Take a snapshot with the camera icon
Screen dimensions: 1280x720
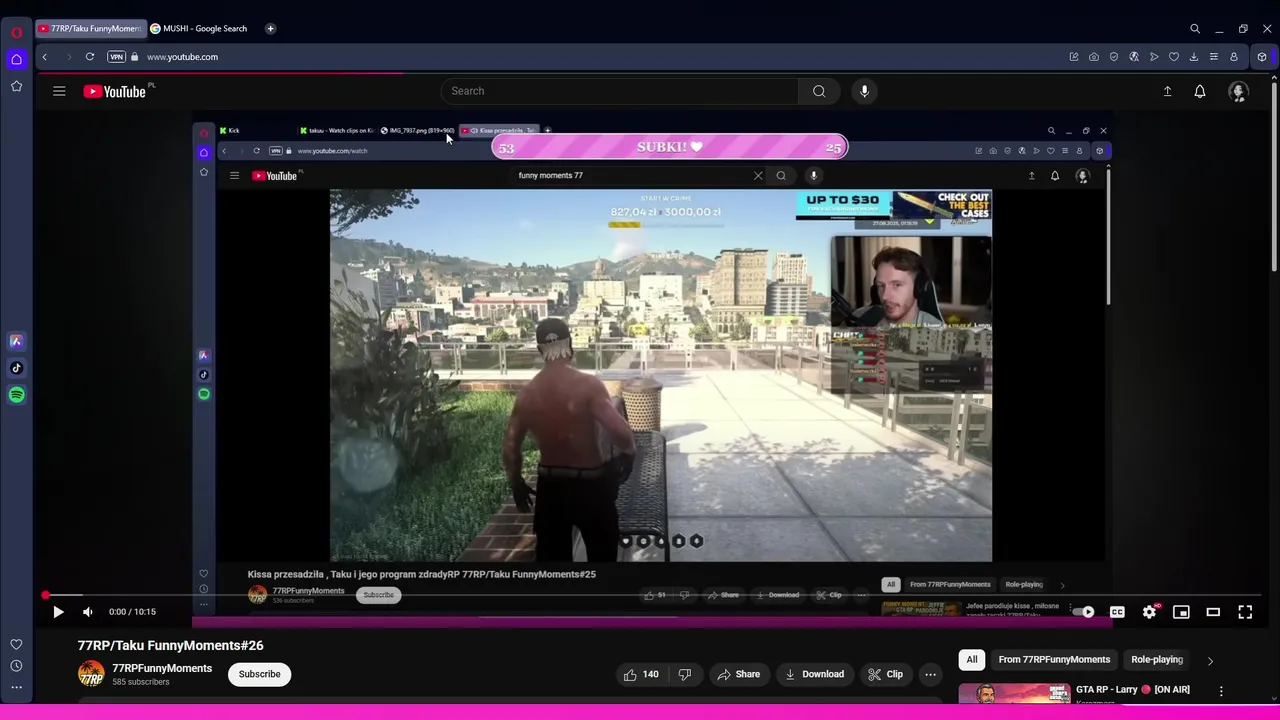tap(1094, 57)
